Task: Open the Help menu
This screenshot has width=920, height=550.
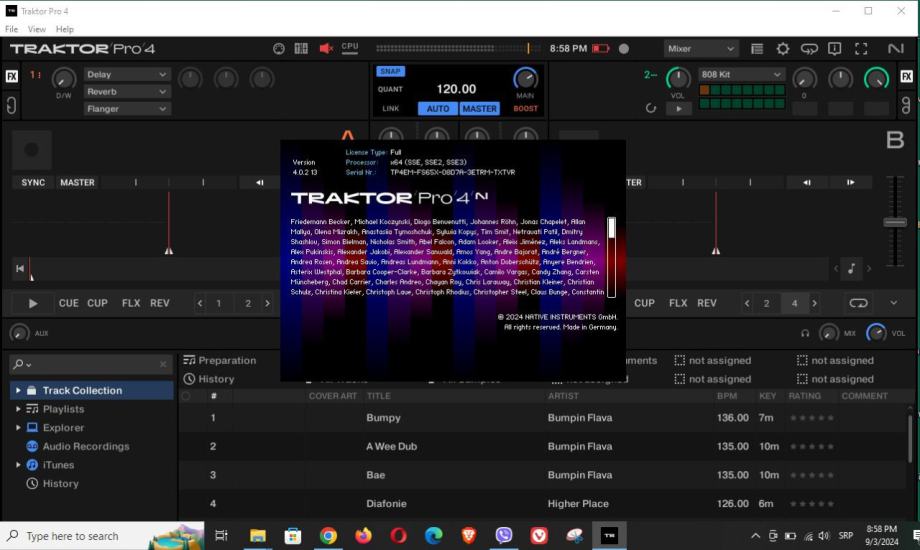Action: pyautogui.click(x=65, y=29)
